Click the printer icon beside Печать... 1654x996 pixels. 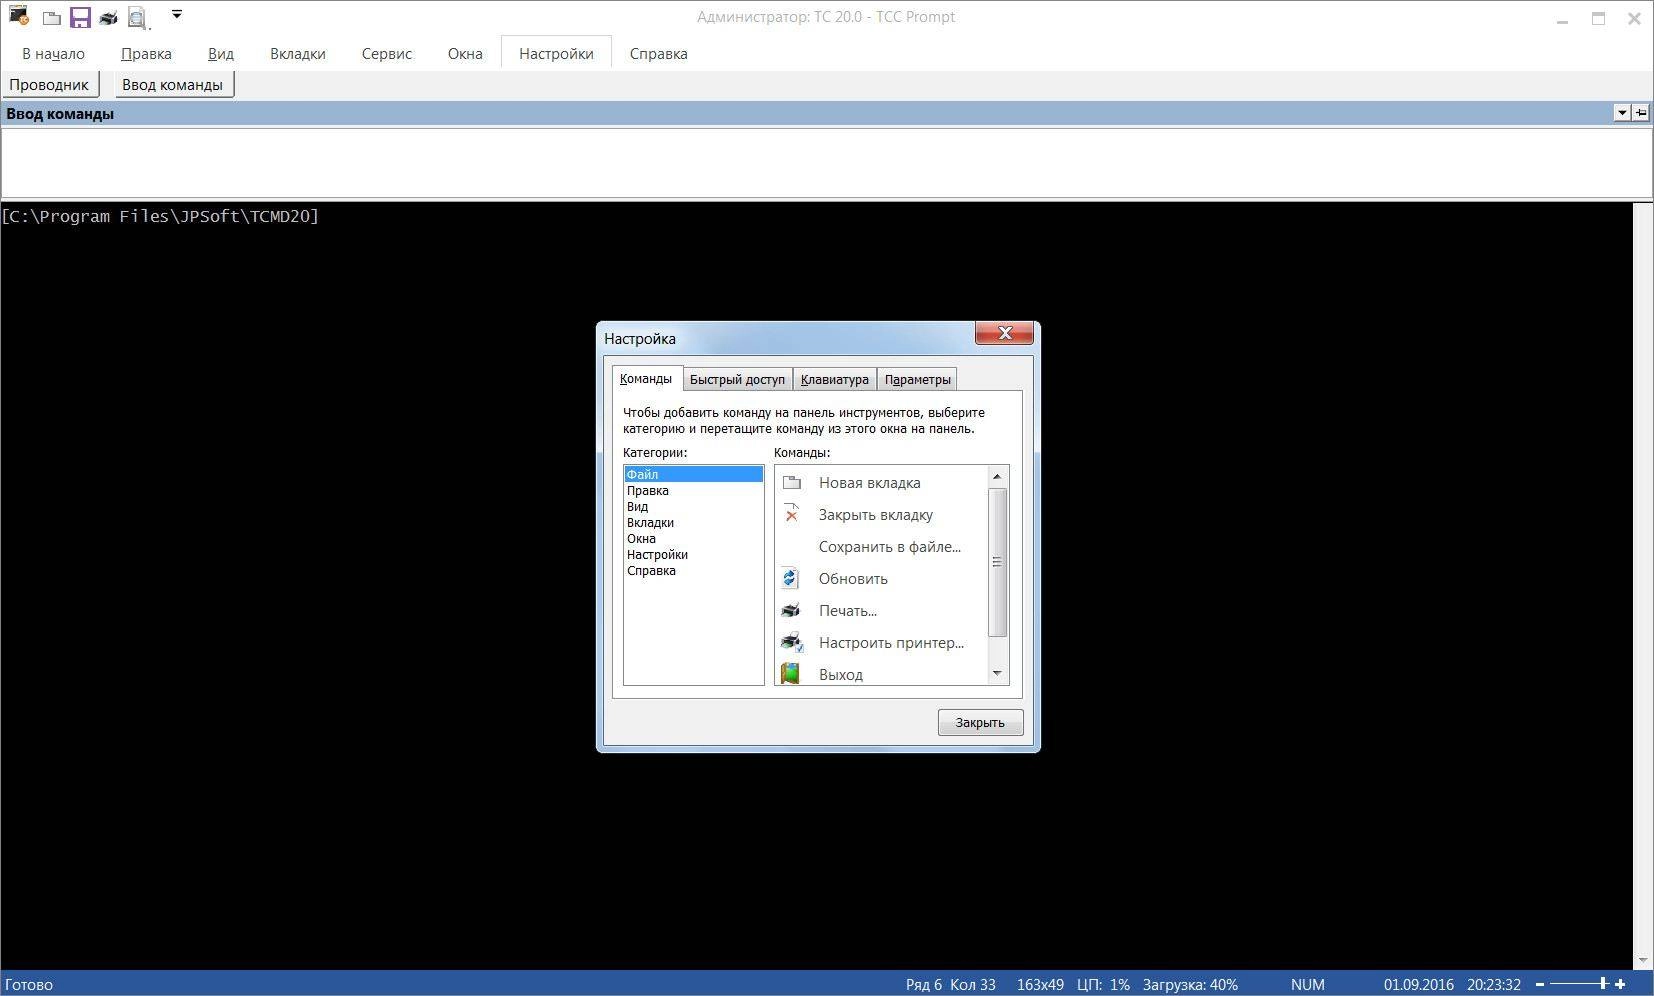tap(791, 610)
